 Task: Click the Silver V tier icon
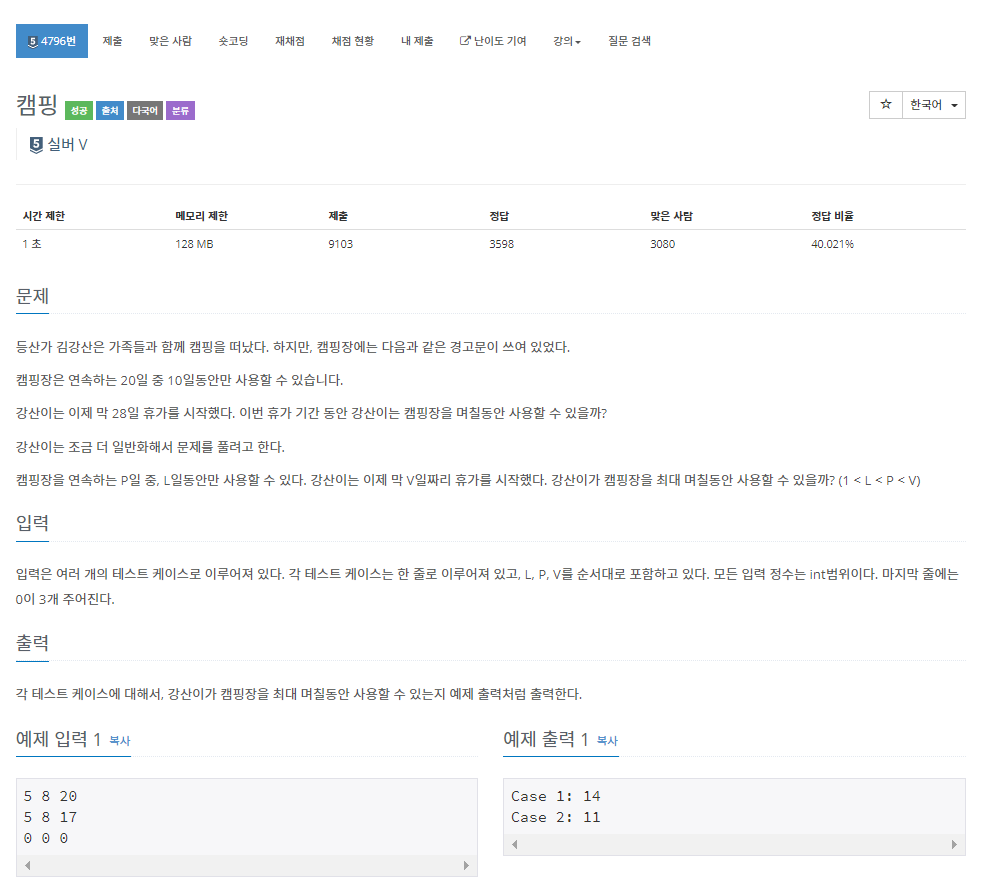(36, 145)
